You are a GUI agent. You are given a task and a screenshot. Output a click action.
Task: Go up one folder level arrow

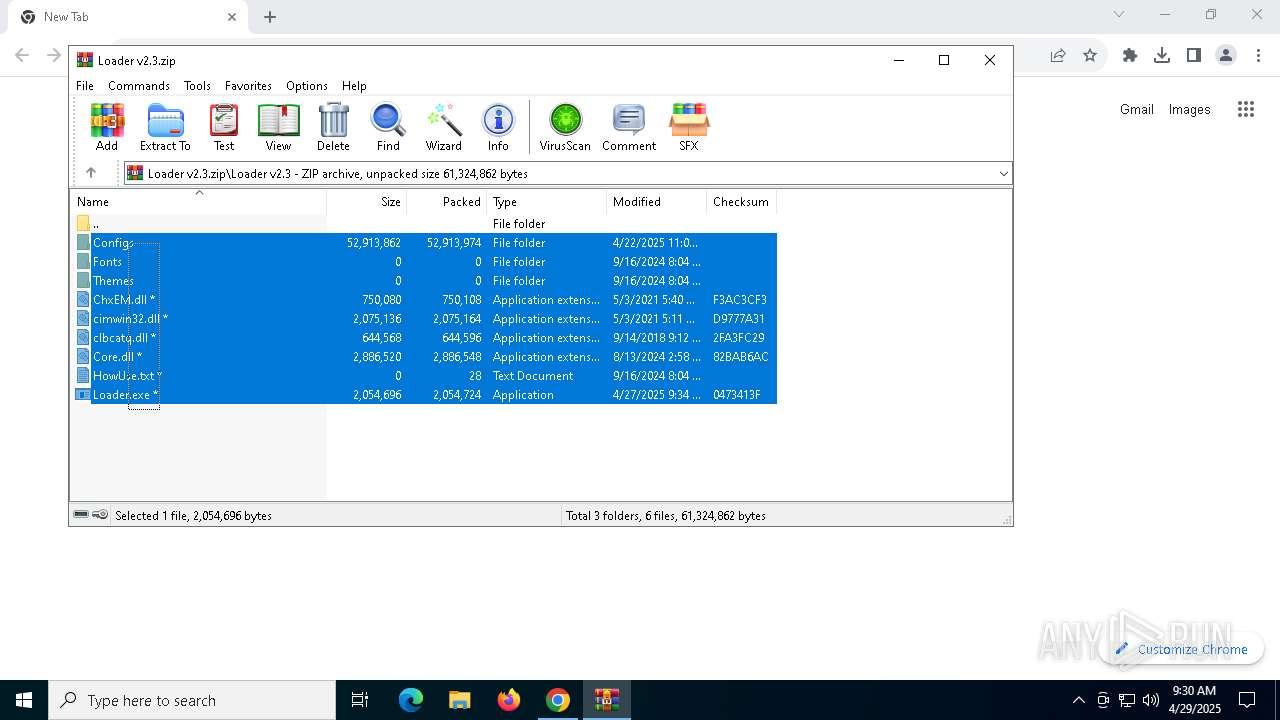pyautogui.click(x=91, y=173)
